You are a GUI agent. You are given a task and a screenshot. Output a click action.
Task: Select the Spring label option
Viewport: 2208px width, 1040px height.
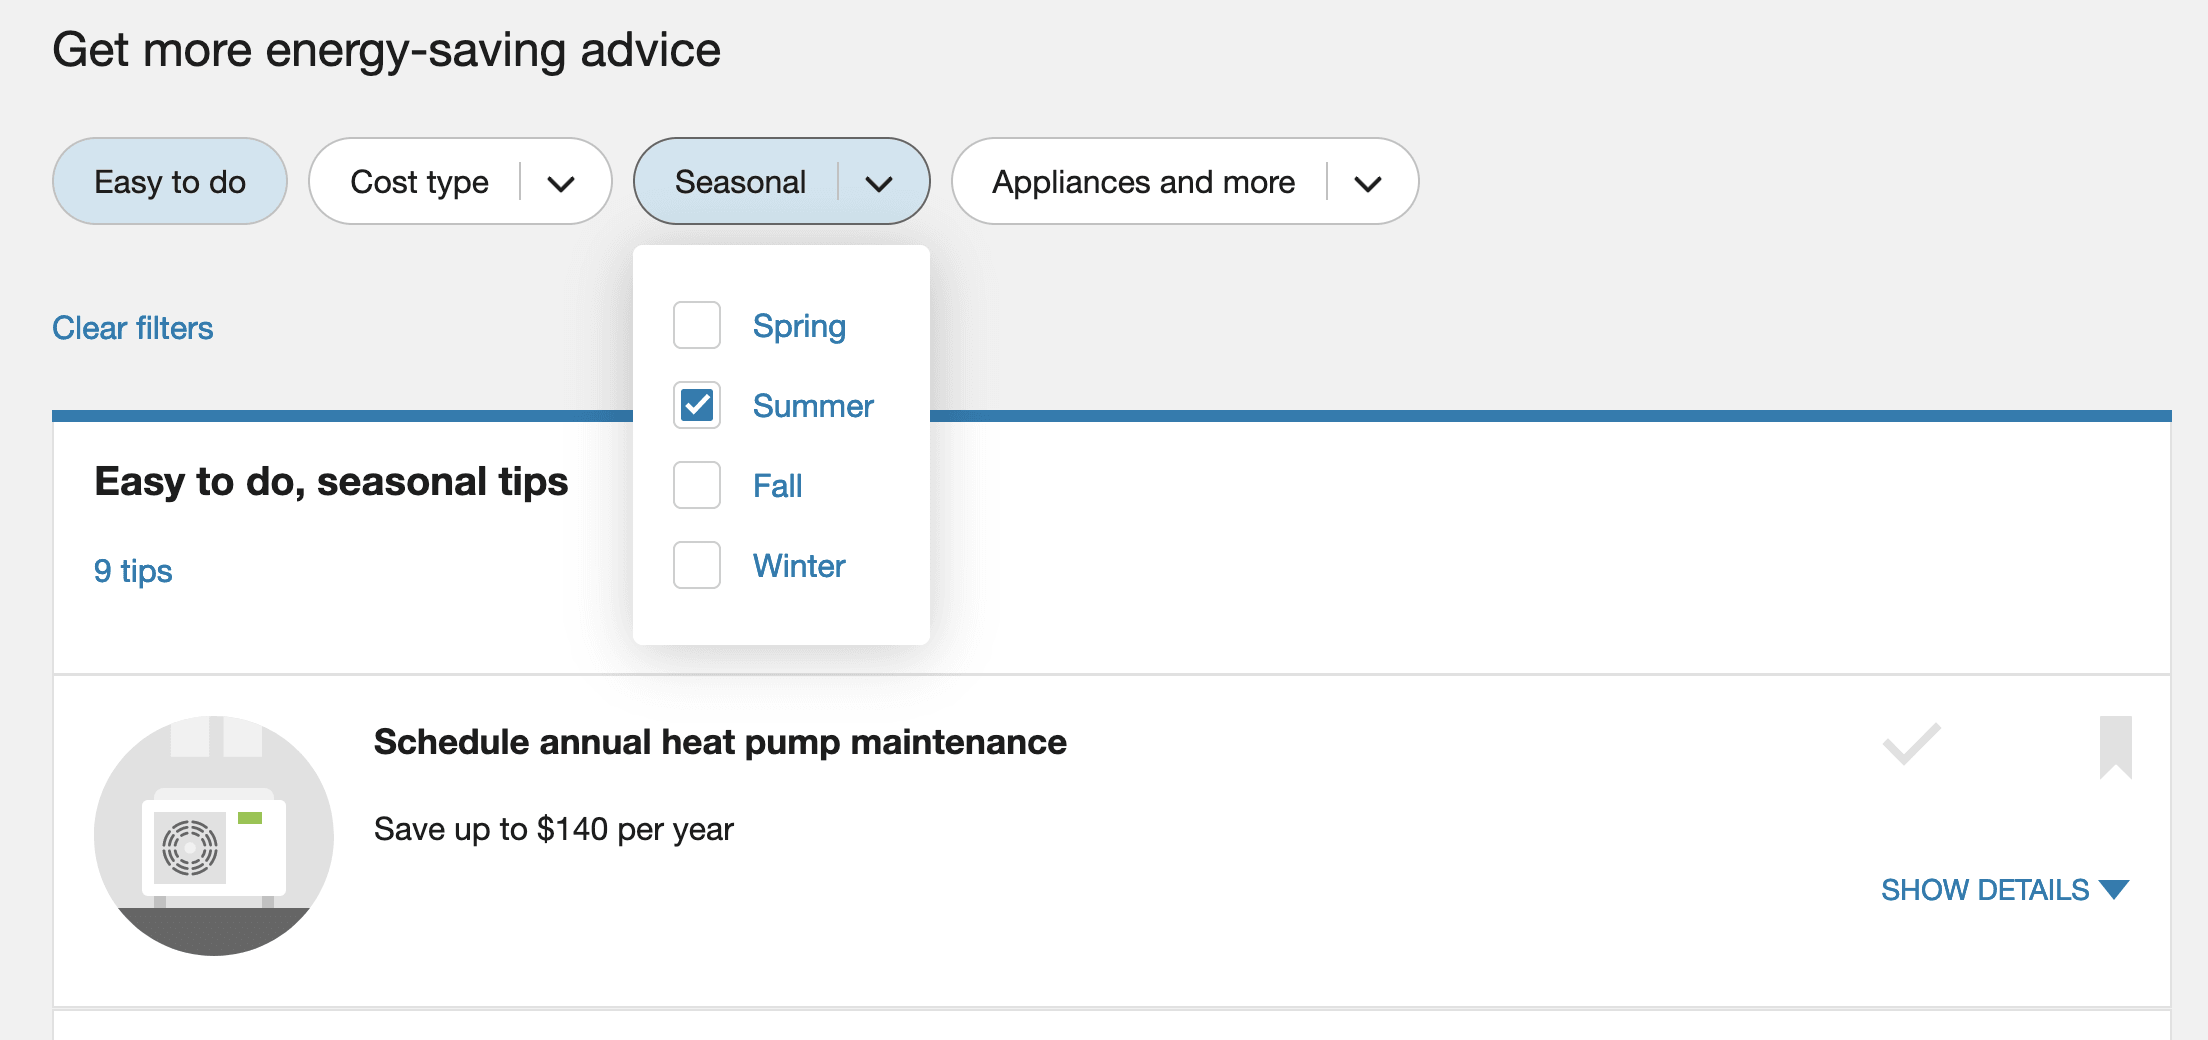799,327
